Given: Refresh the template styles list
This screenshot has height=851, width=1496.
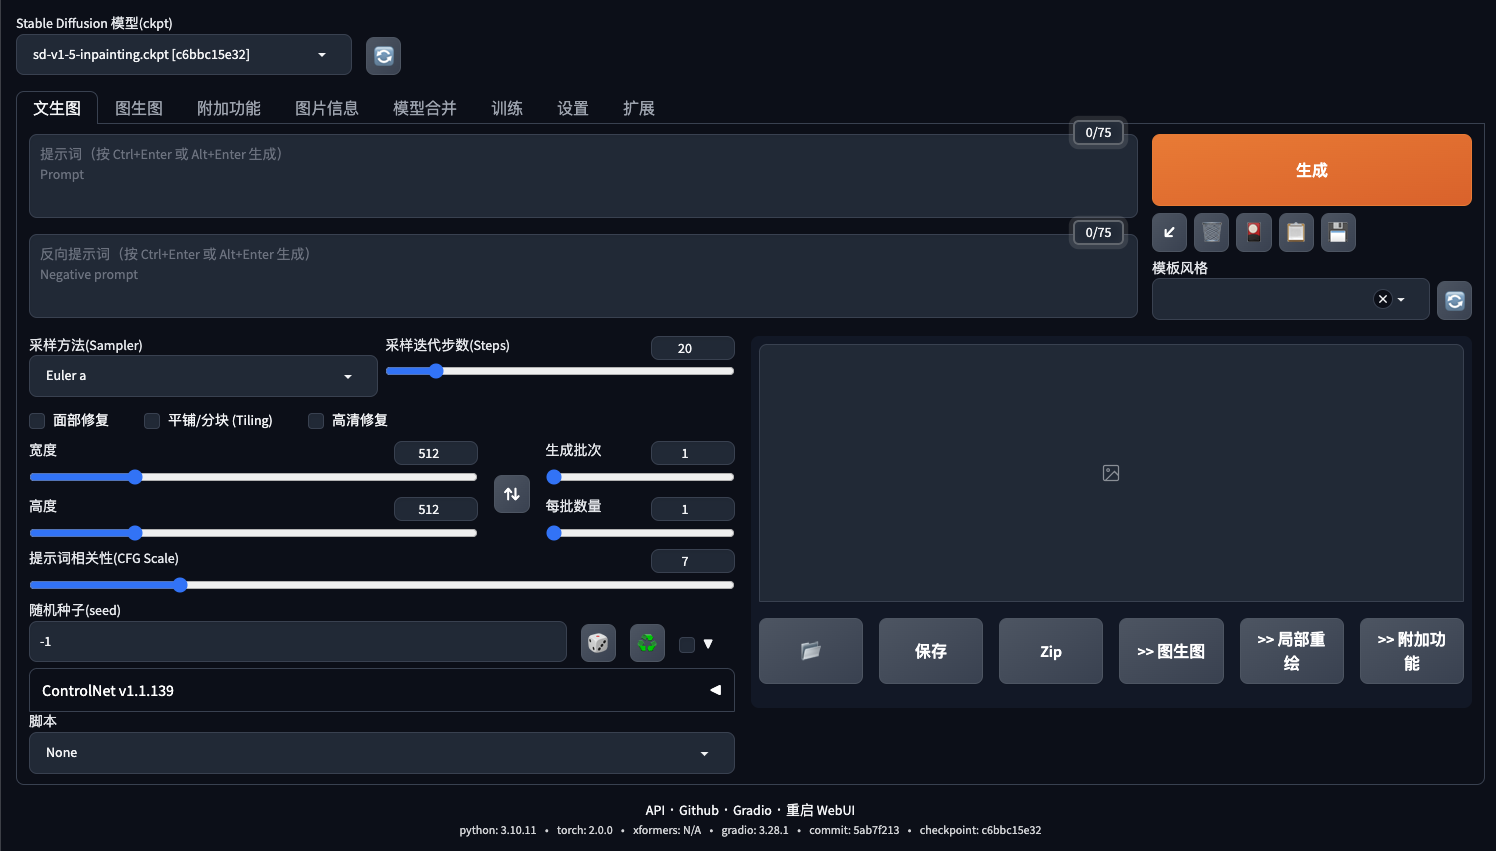Looking at the screenshot, I should click(x=1454, y=300).
